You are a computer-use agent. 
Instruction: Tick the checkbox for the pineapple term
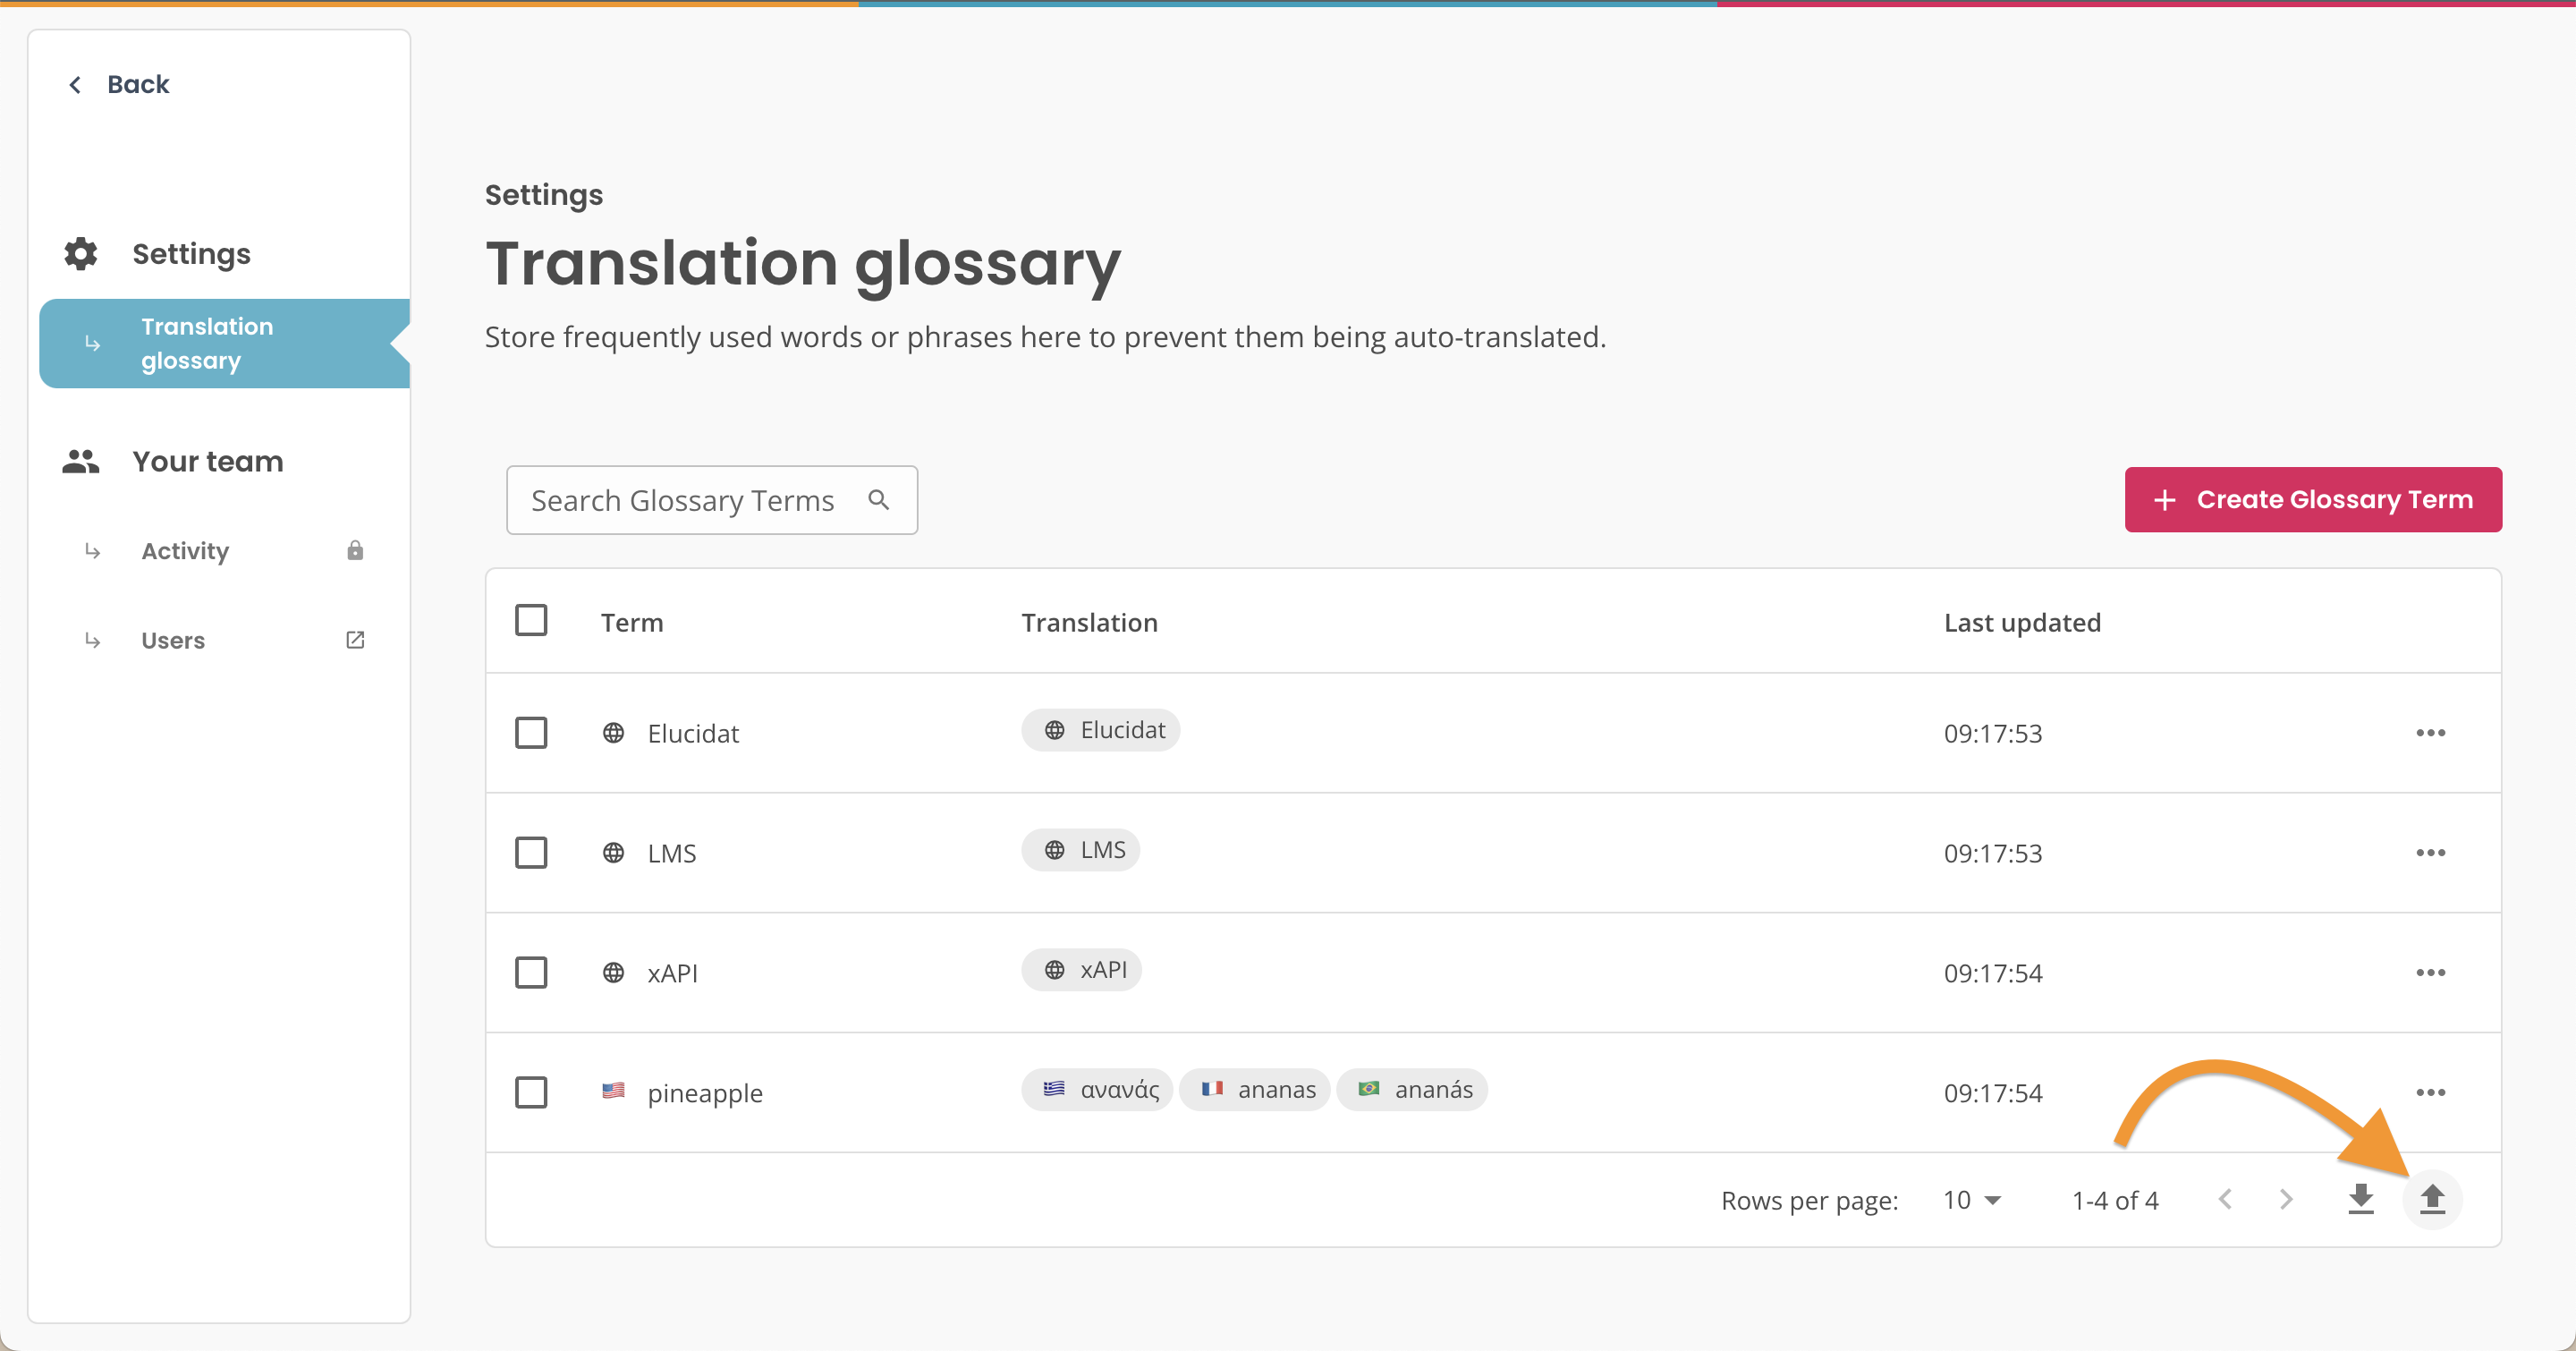click(531, 1092)
